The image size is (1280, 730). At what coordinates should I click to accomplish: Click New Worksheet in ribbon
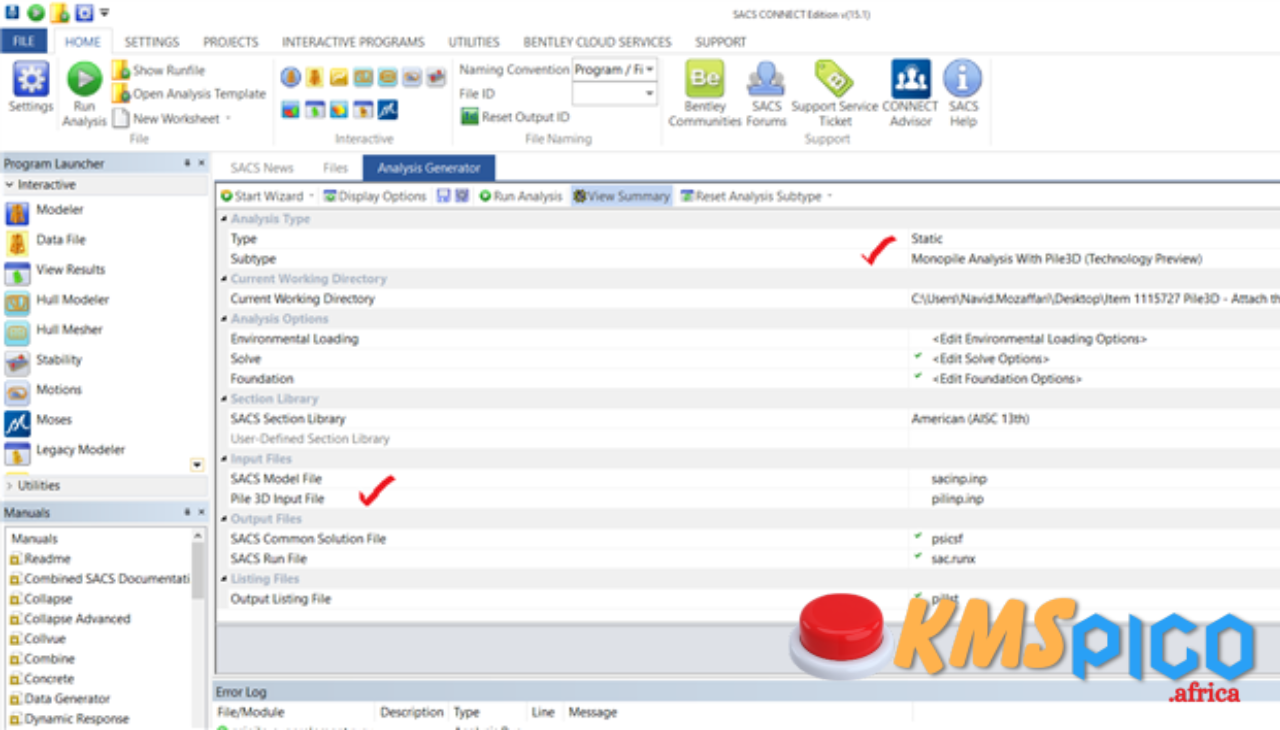pos(170,118)
